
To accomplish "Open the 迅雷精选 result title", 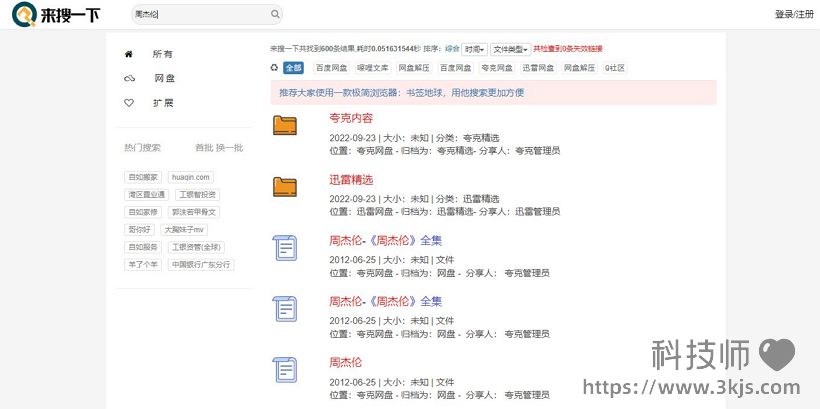I will coord(351,180).
